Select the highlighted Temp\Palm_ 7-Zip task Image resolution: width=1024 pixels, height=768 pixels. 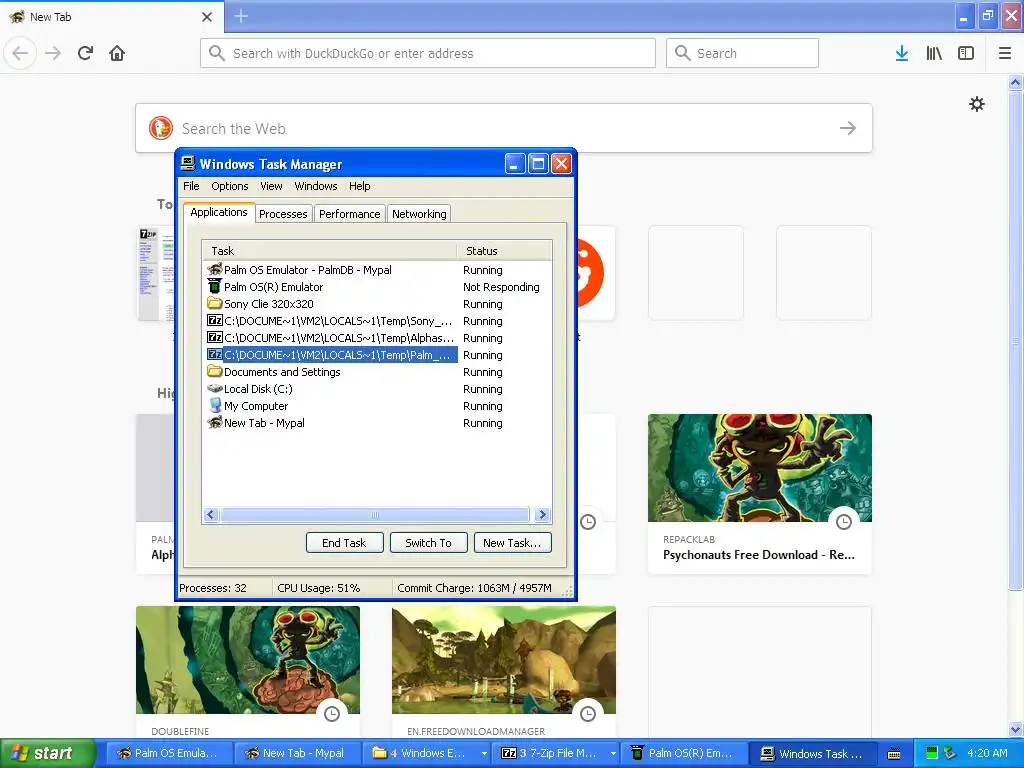(x=331, y=355)
